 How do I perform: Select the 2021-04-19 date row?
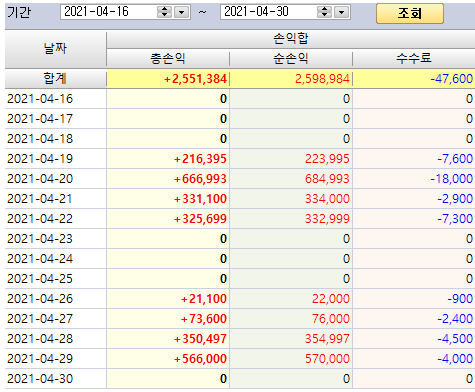click(x=240, y=159)
